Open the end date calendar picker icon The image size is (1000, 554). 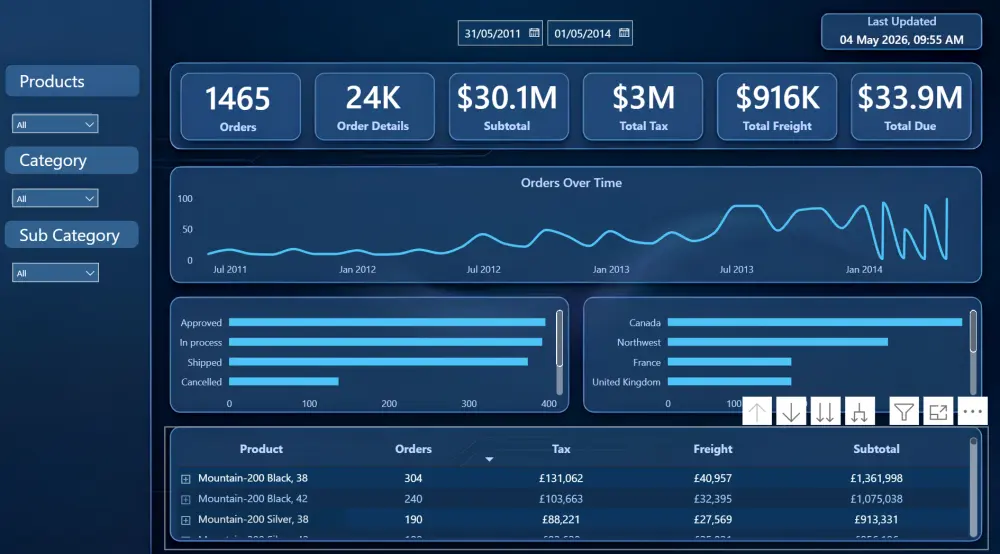624,33
